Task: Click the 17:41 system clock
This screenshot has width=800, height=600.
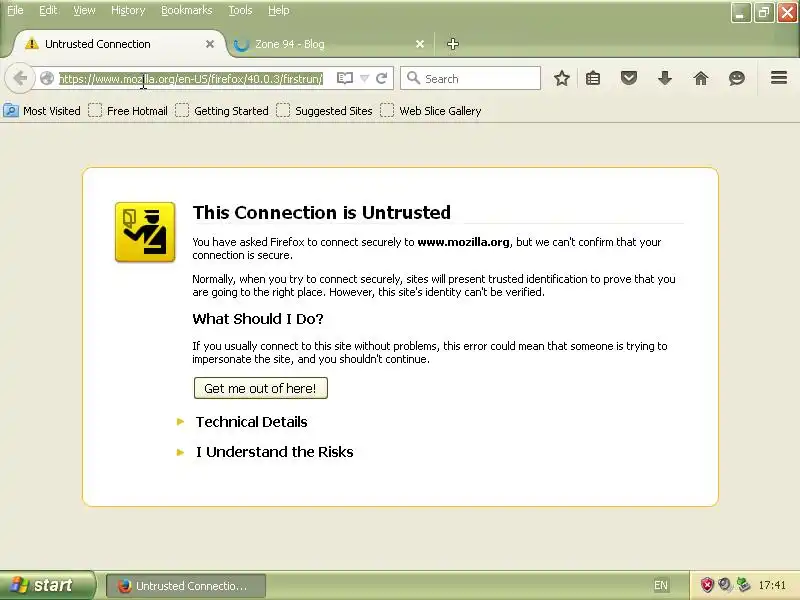Action: point(772,585)
